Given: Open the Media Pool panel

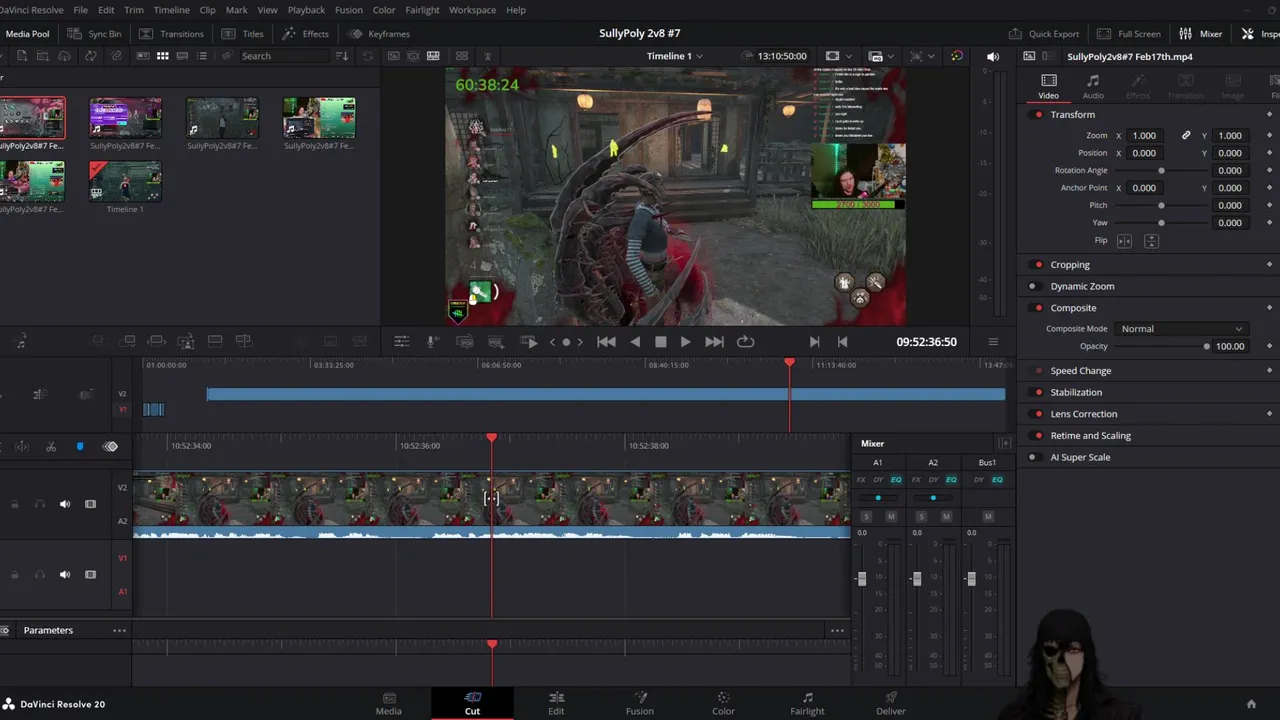Looking at the screenshot, I should tap(27, 34).
